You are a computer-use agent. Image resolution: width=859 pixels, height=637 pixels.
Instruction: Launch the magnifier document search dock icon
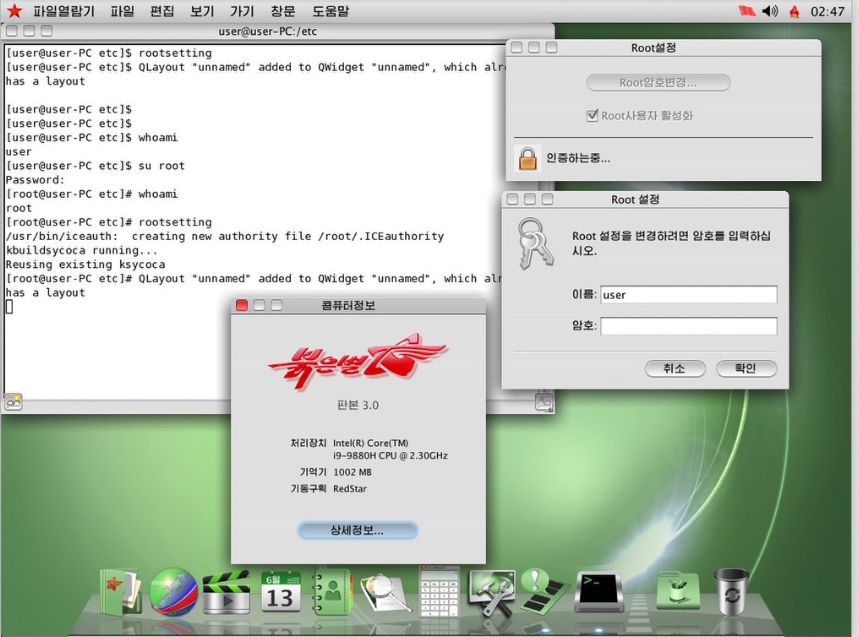[385, 593]
